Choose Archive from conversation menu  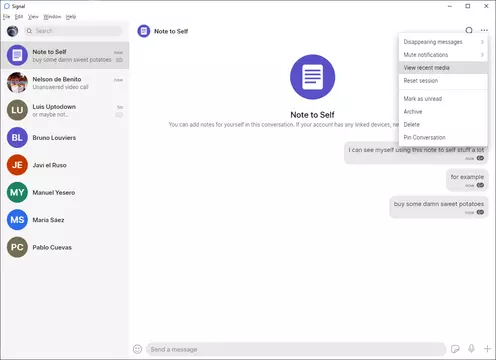pos(443,112)
